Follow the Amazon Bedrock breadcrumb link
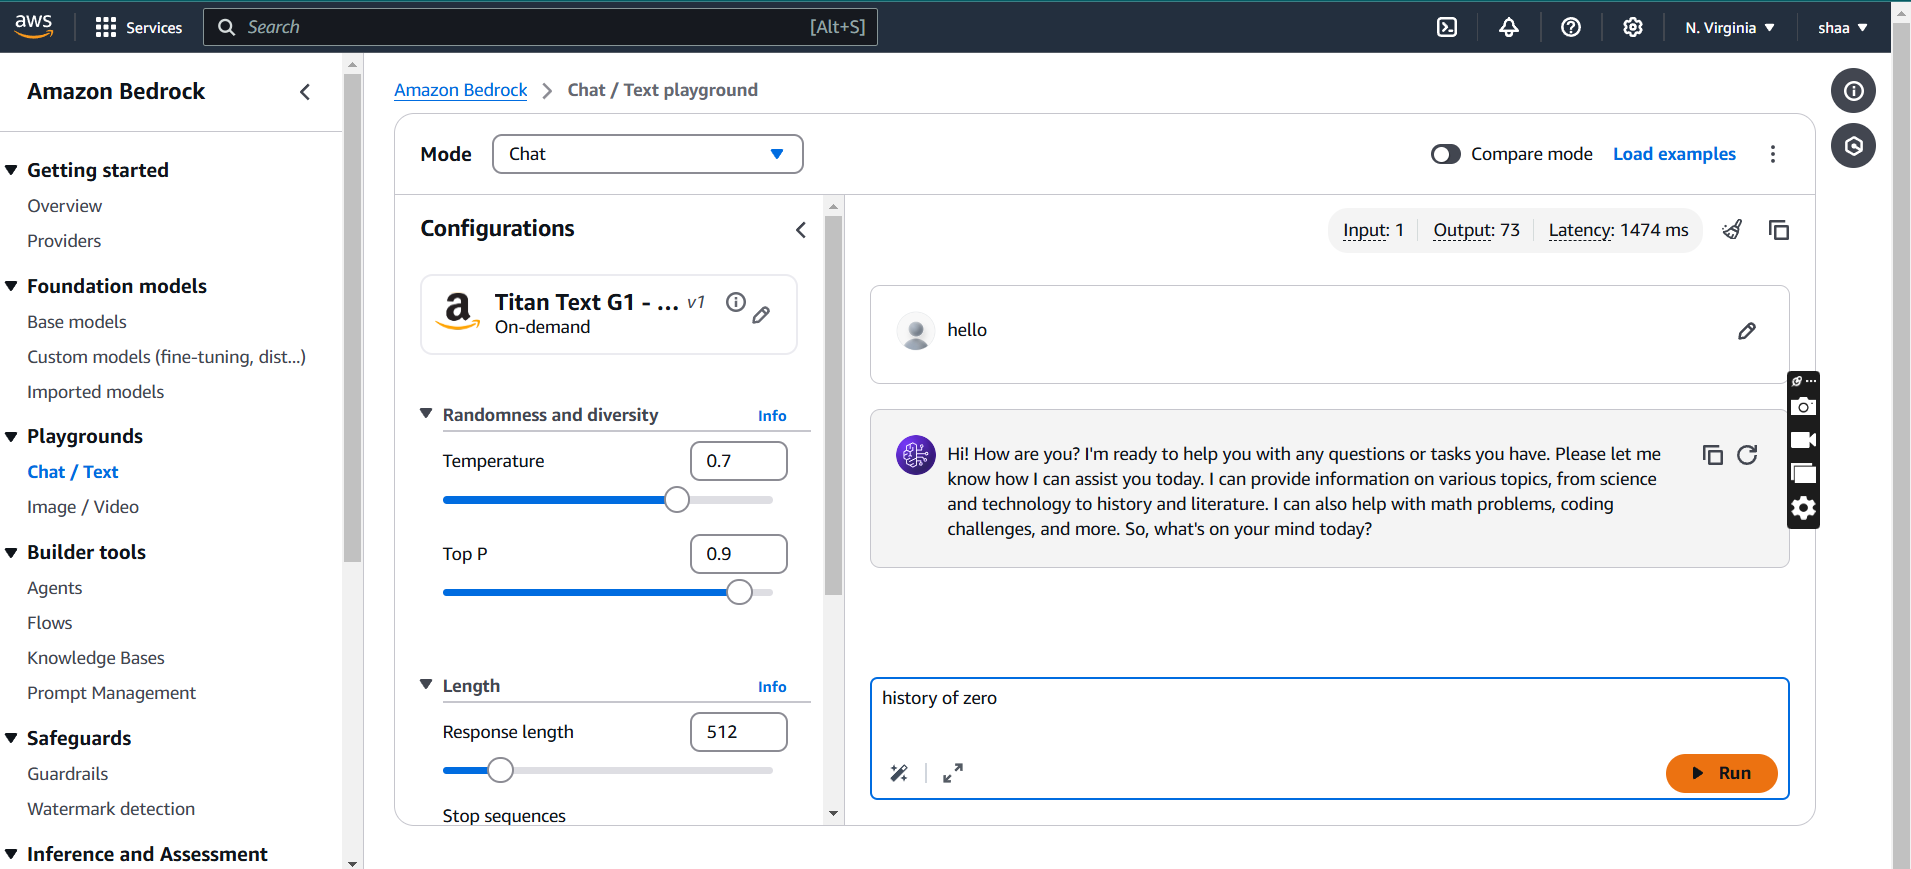Image resolution: width=1911 pixels, height=869 pixels. pyautogui.click(x=461, y=90)
